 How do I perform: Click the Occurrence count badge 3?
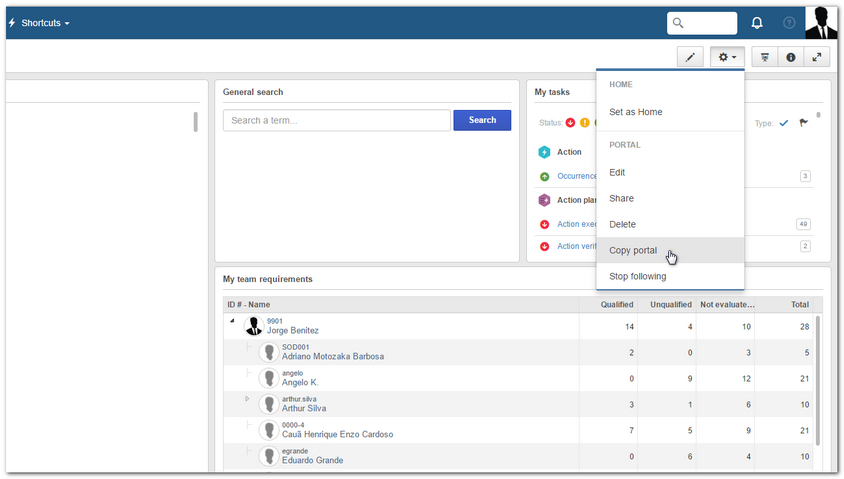pos(805,176)
